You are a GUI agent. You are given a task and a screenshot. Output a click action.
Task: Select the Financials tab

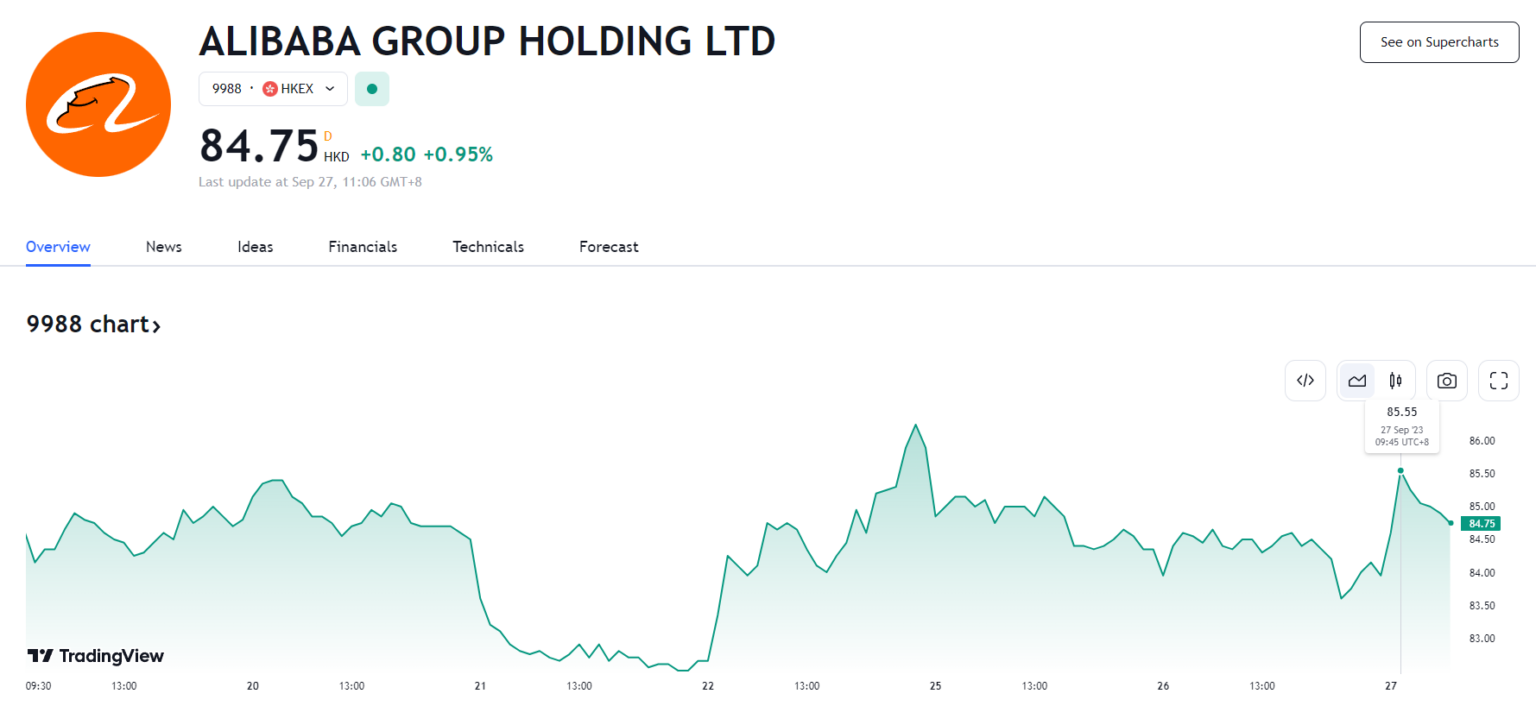pyautogui.click(x=362, y=246)
